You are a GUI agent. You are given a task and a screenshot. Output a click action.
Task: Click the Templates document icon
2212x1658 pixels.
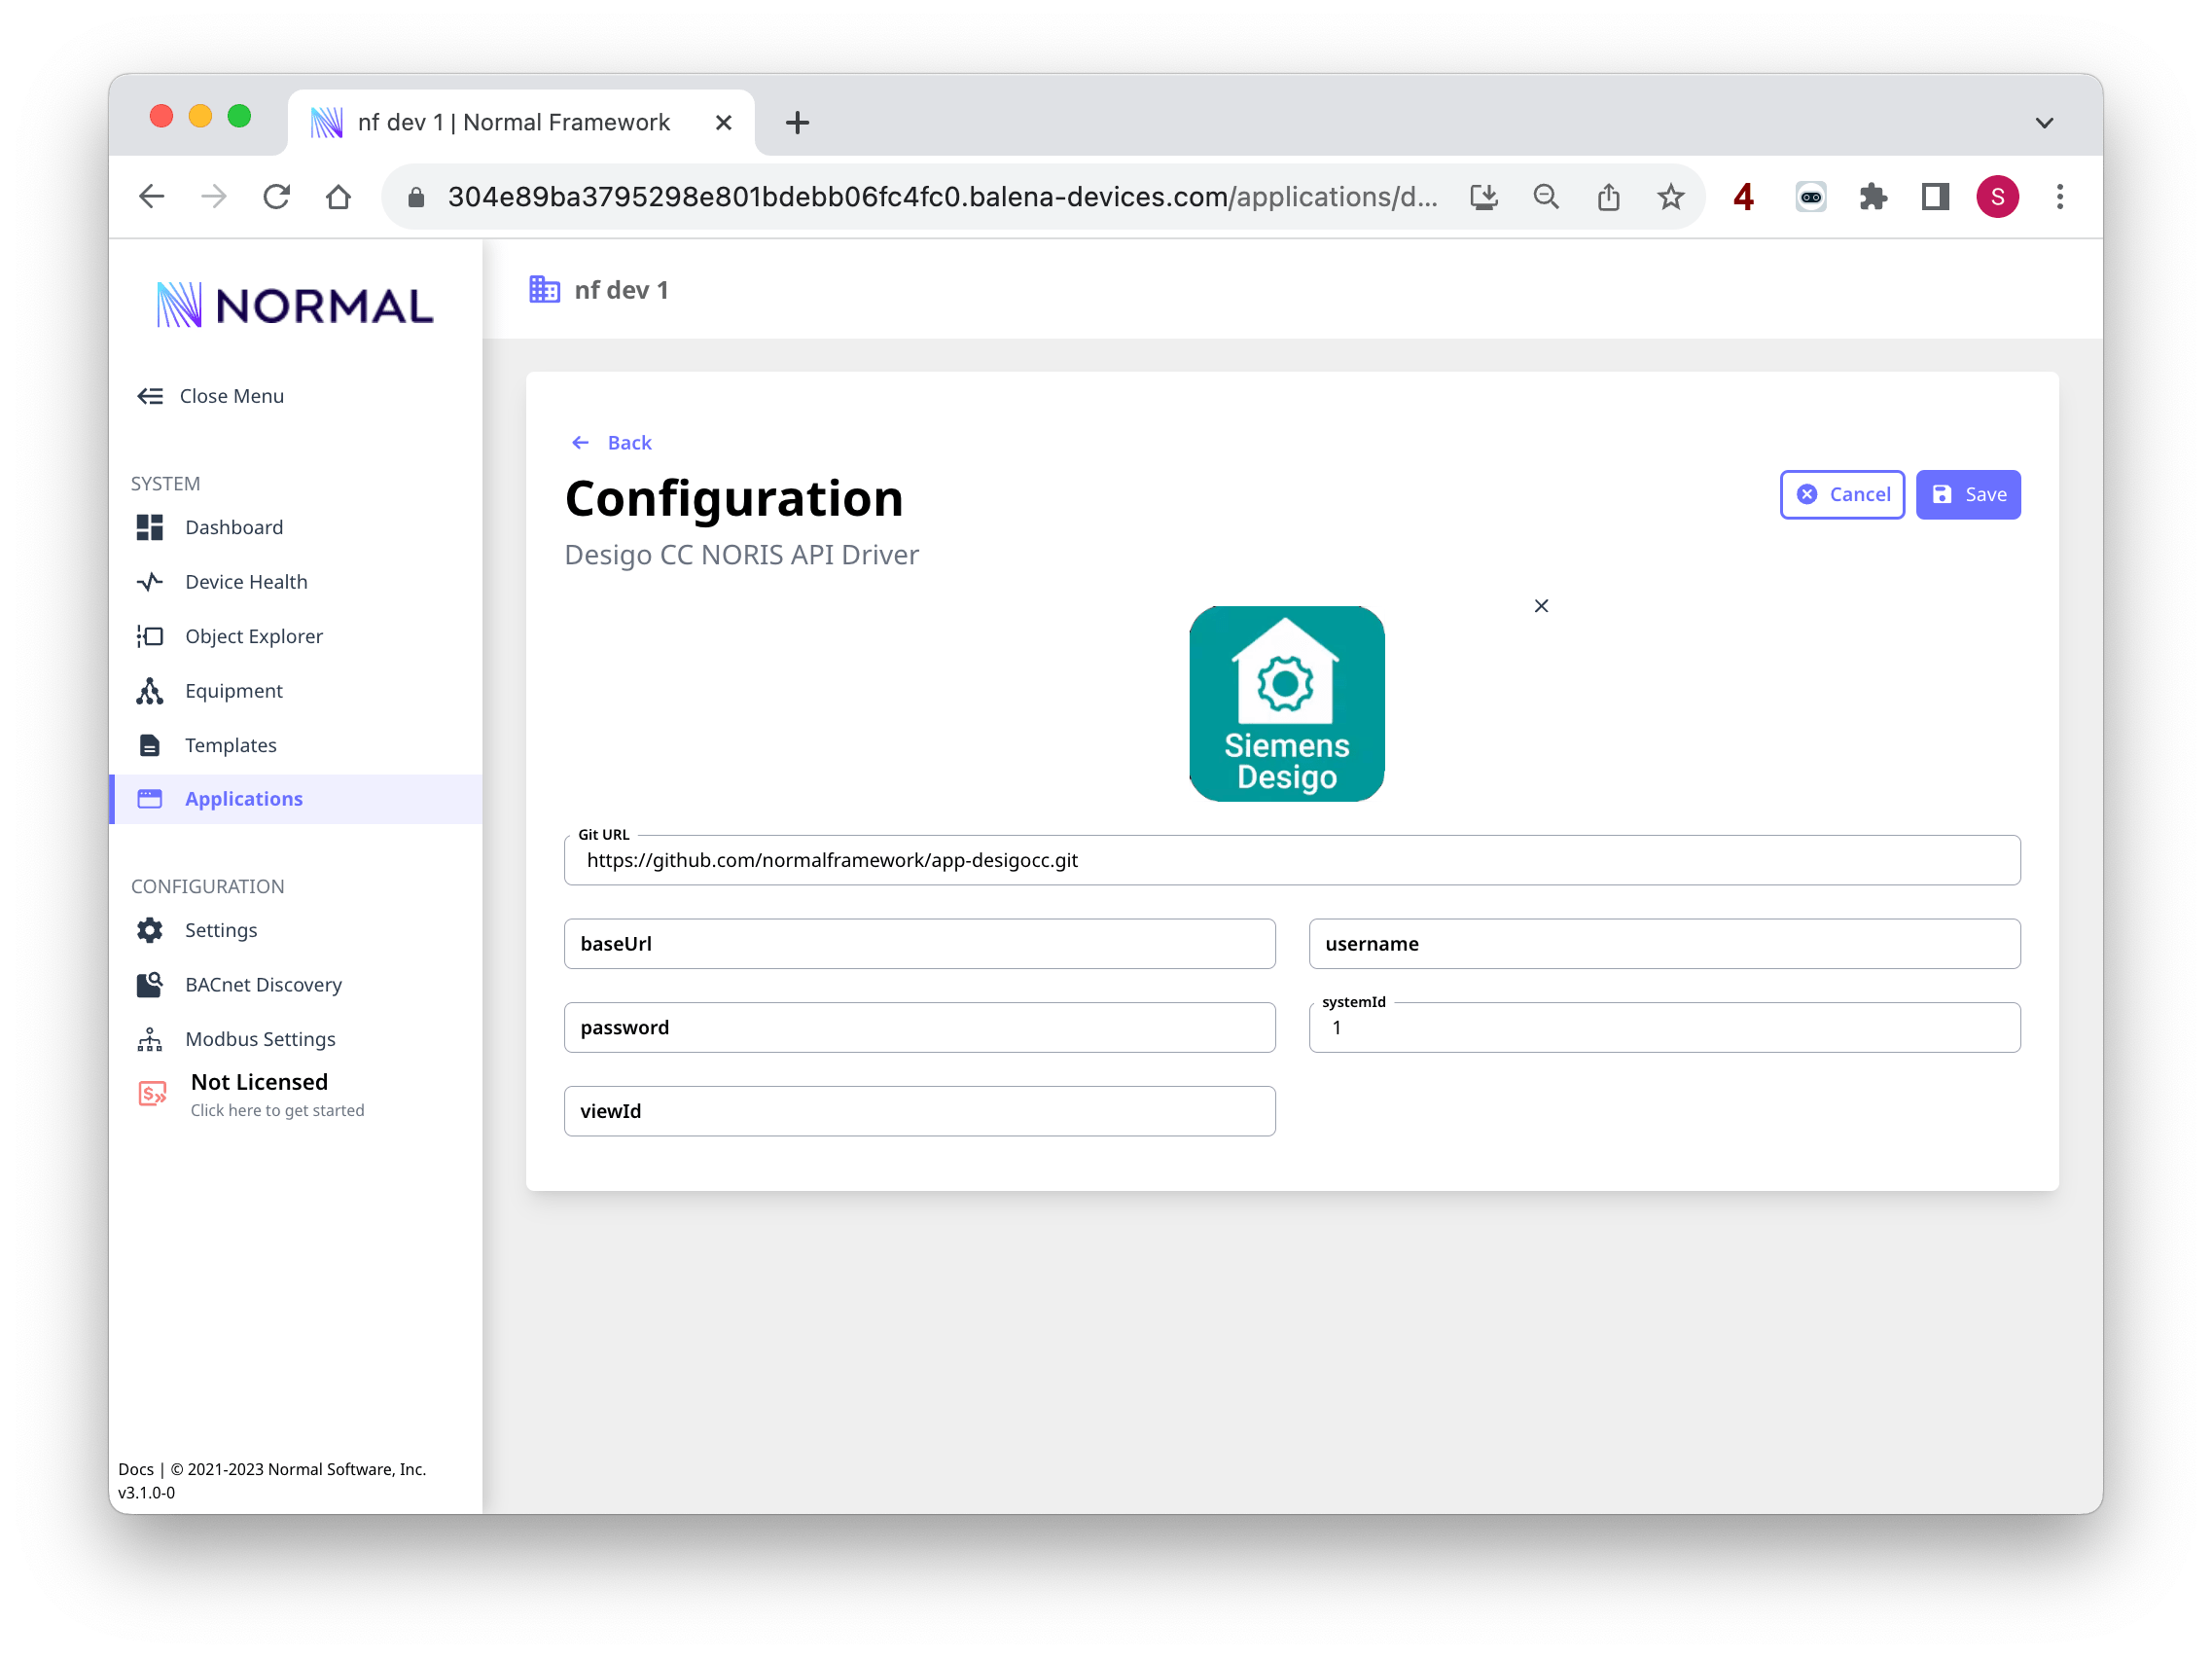tap(150, 745)
